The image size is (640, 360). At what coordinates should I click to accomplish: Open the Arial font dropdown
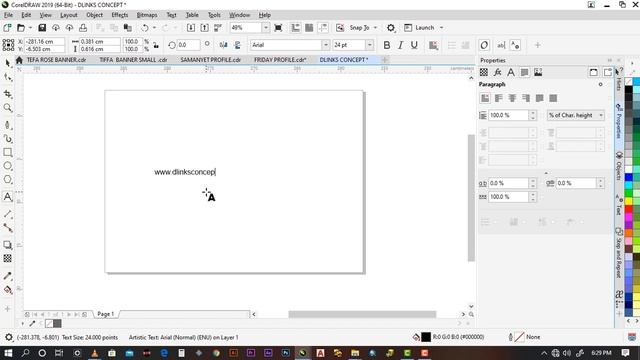[x=326, y=45]
